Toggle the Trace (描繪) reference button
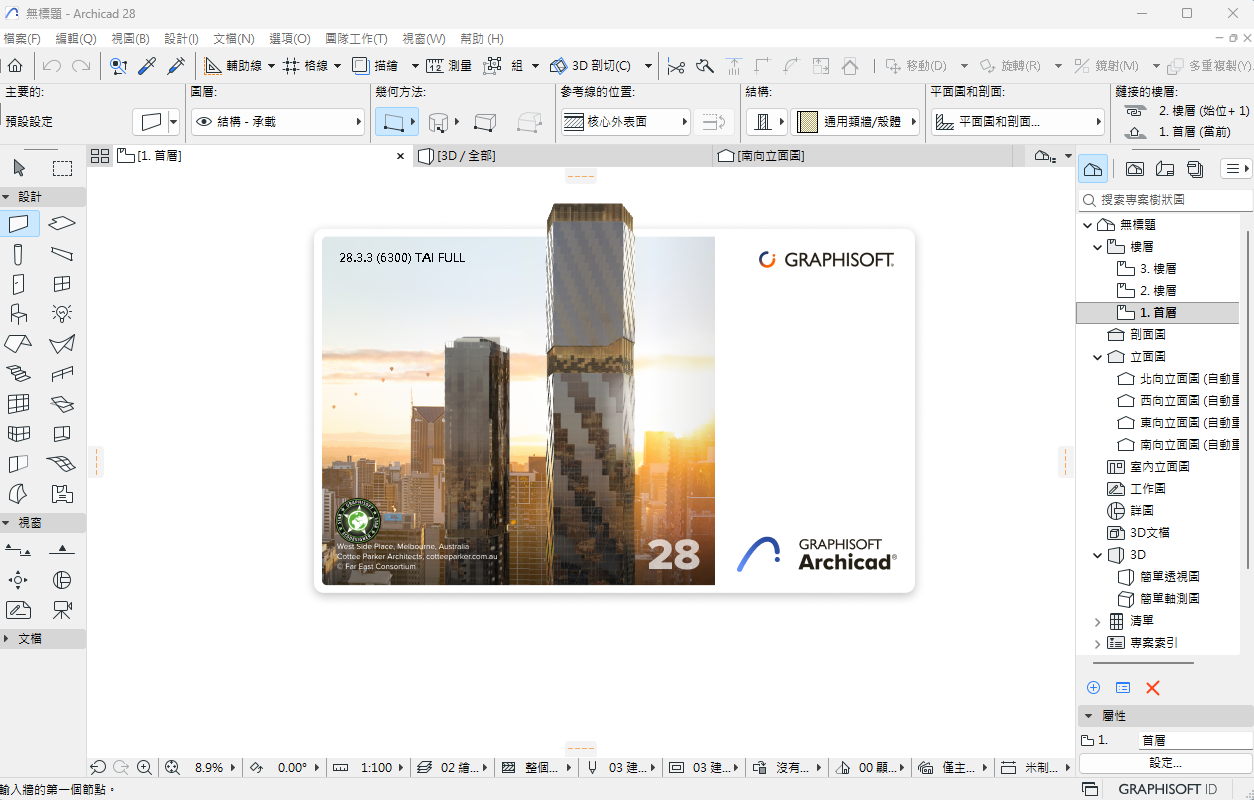This screenshot has height=800, width=1254. pyautogui.click(x=376, y=66)
